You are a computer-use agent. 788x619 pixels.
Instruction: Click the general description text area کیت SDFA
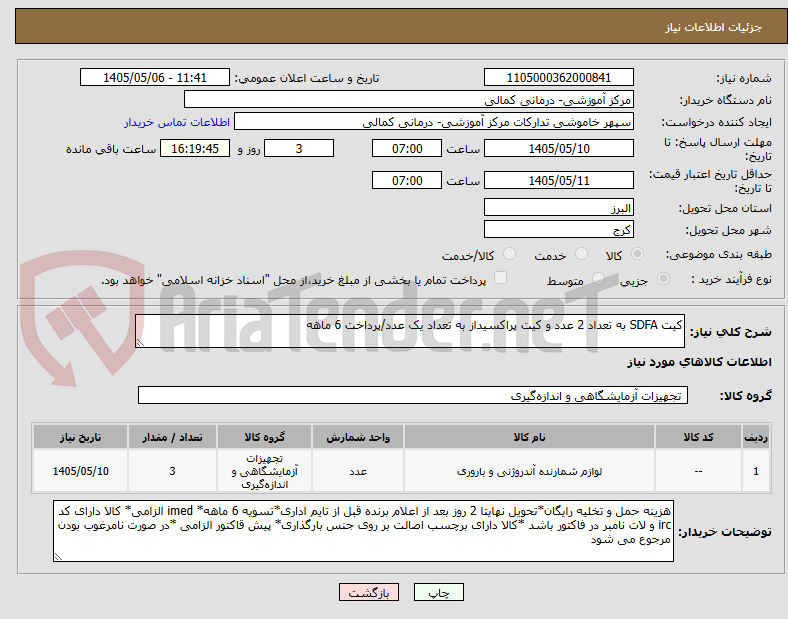tap(410, 331)
